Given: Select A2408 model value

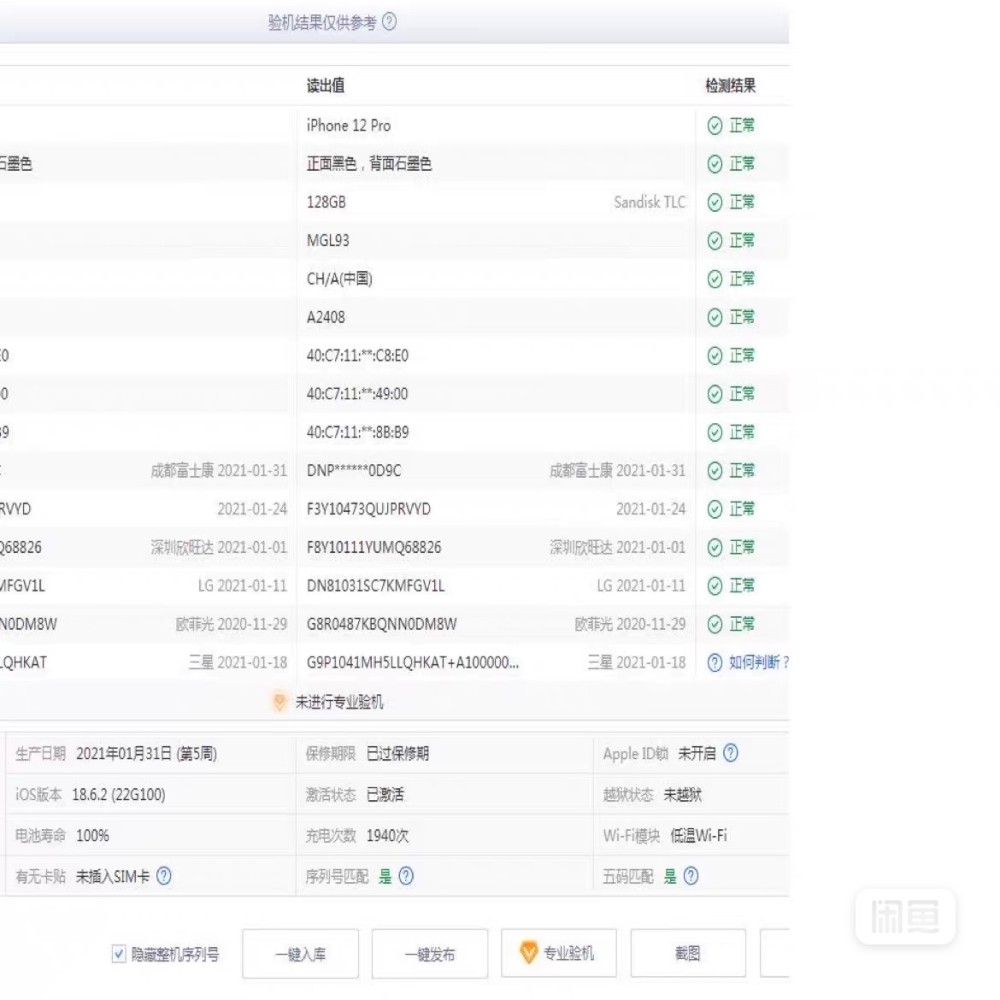Looking at the screenshot, I should [x=326, y=317].
